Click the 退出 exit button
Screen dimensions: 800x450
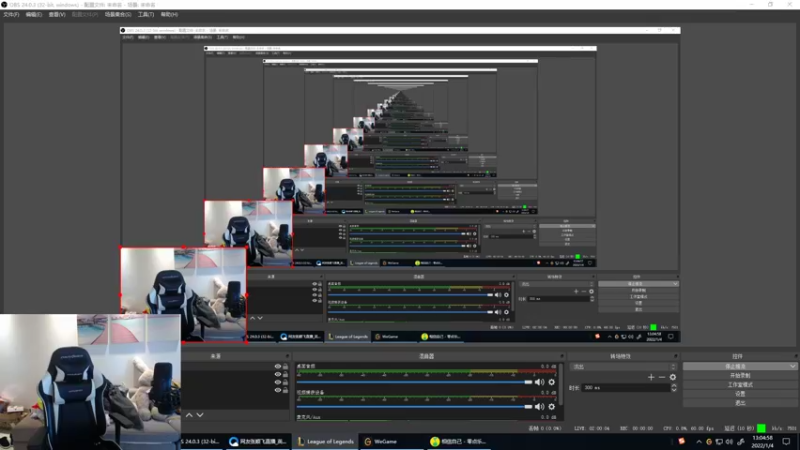[740, 403]
